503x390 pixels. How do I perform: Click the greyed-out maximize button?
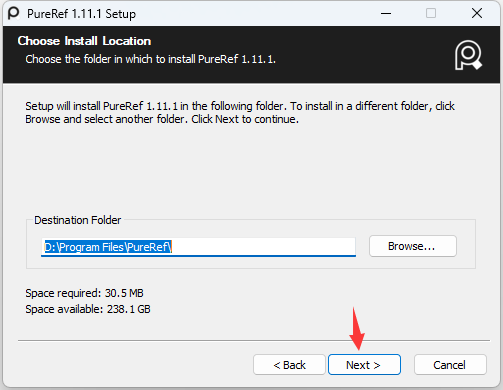tap(431, 13)
